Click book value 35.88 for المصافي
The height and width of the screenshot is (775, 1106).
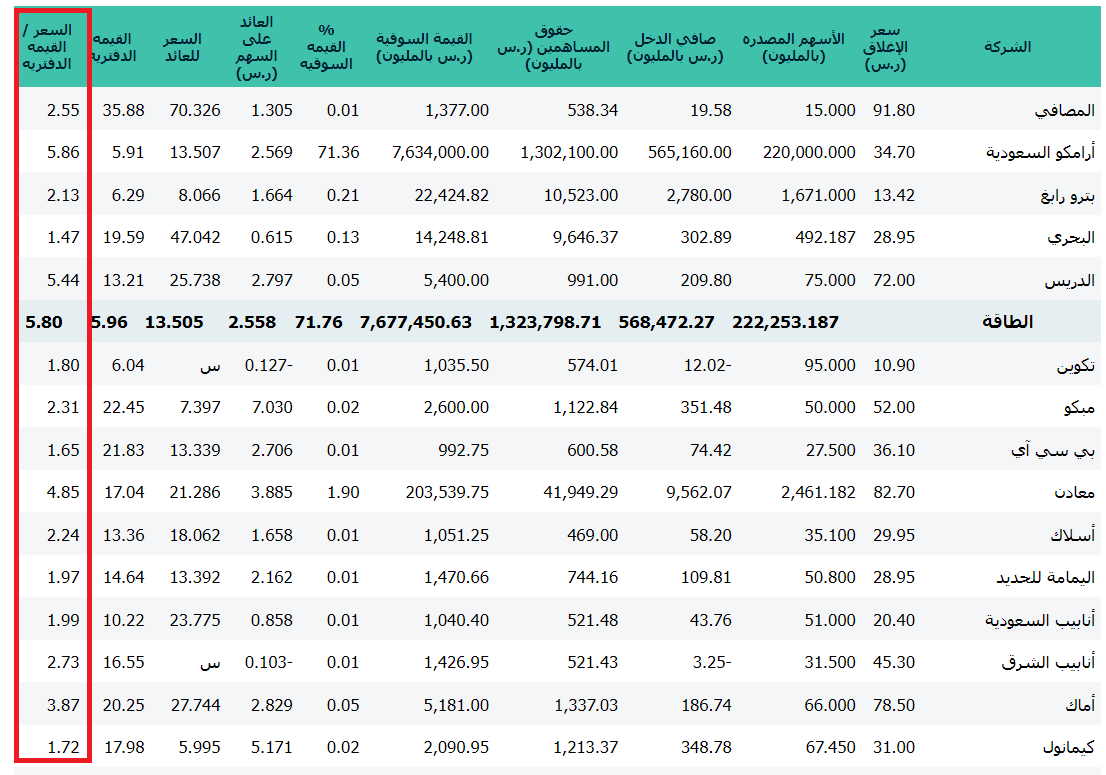(x=123, y=111)
